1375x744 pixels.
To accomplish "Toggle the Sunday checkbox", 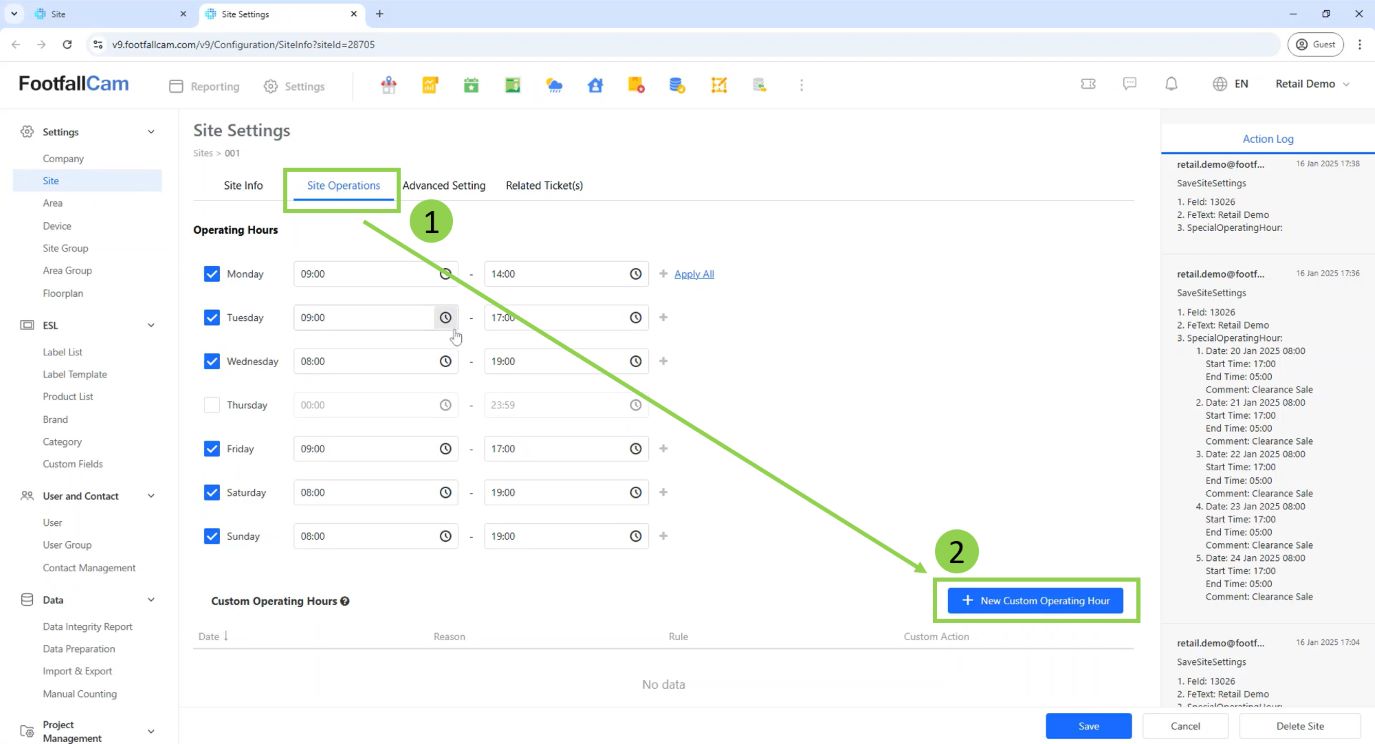I will point(212,536).
